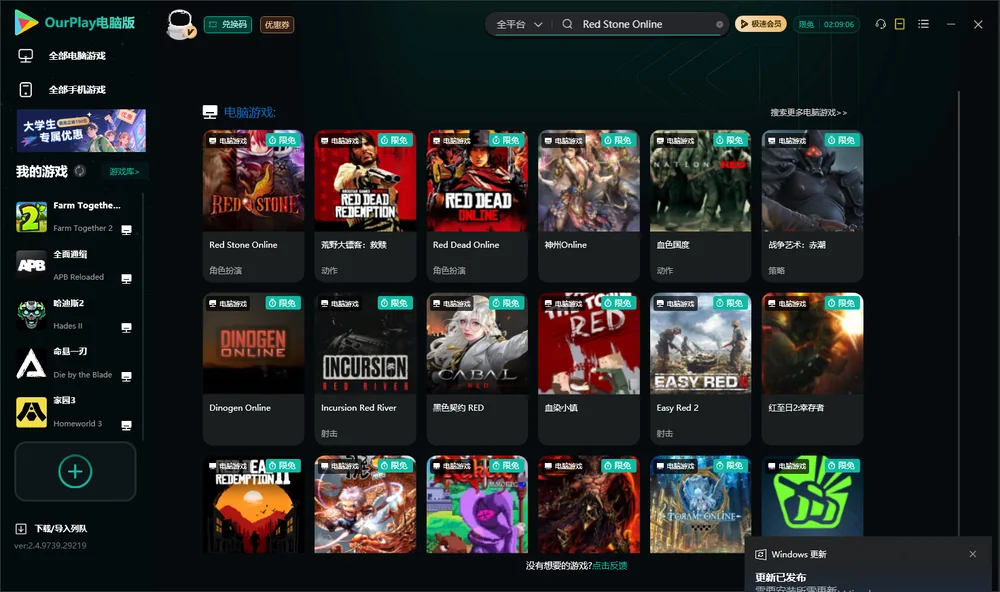Open the main menu list icon
The height and width of the screenshot is (592, 1000).
[x=923, y=24]
